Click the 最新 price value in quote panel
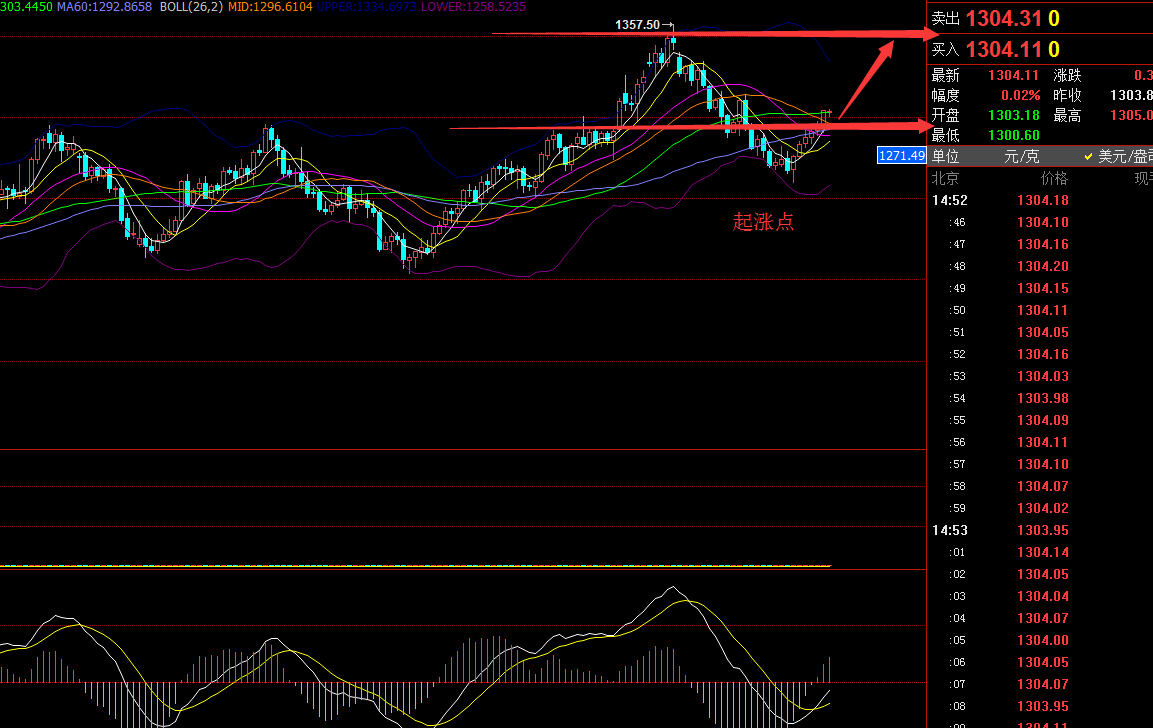1153x728 pixels. click(x=1014, y=75)
